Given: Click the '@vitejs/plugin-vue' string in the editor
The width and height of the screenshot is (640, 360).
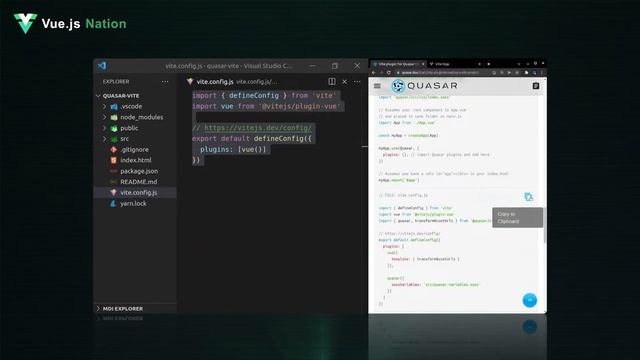Looking at the screenshot, I should (300, 106).
